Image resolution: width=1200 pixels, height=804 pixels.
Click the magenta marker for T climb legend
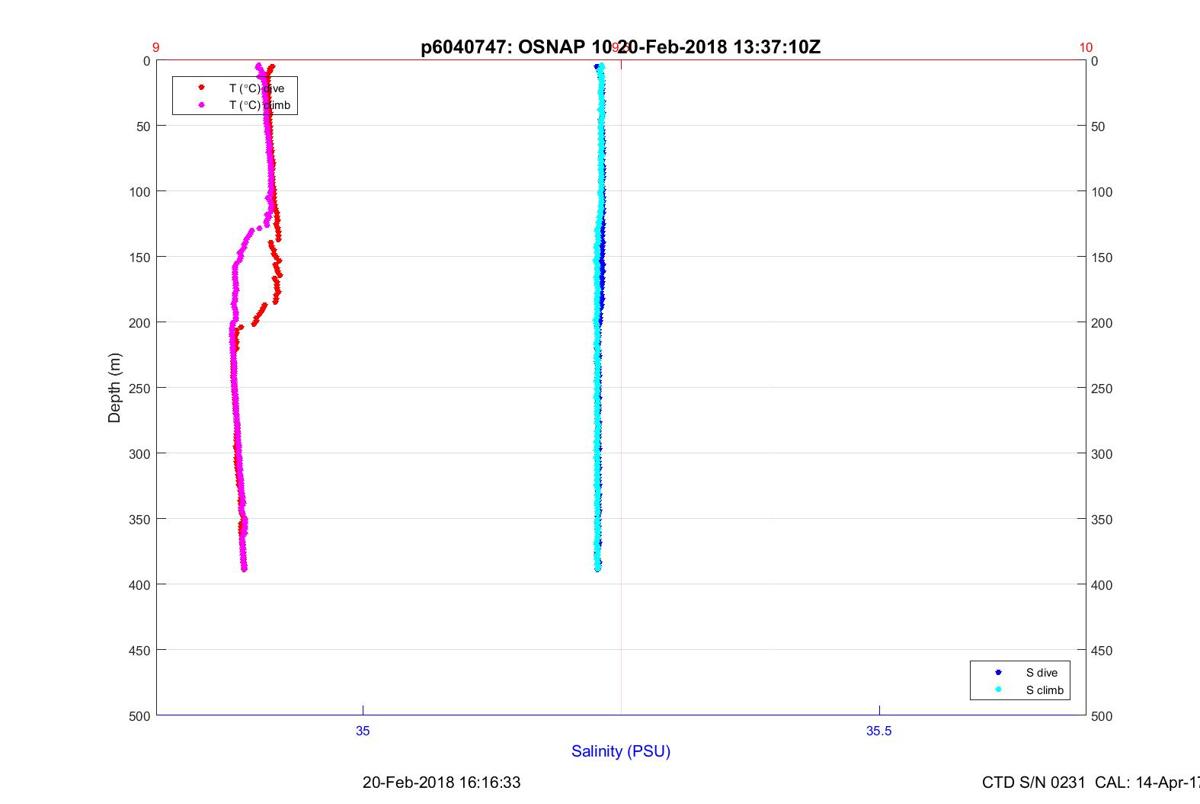[x=202, y=104]
